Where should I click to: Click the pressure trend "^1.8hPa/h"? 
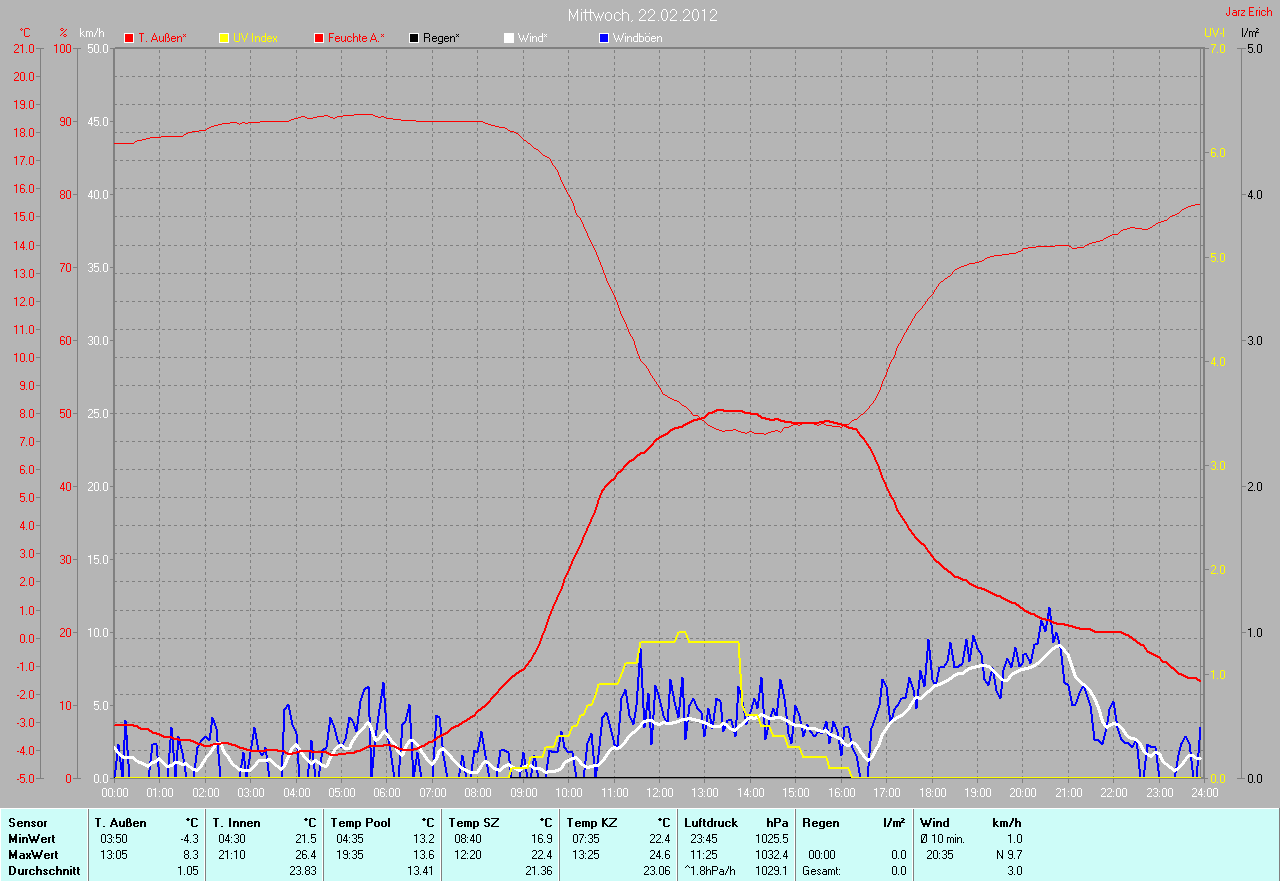click(711, 871)
